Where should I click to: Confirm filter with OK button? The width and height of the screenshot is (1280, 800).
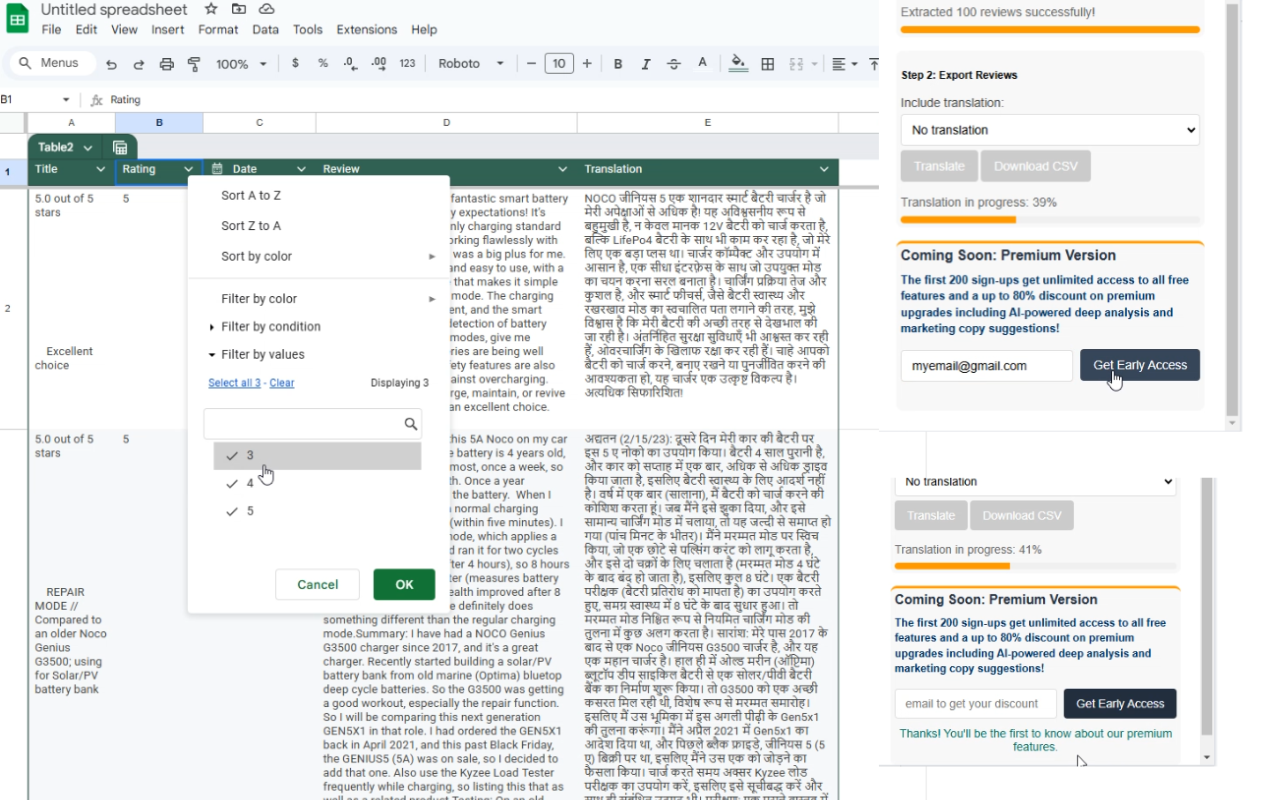(404, 585)
